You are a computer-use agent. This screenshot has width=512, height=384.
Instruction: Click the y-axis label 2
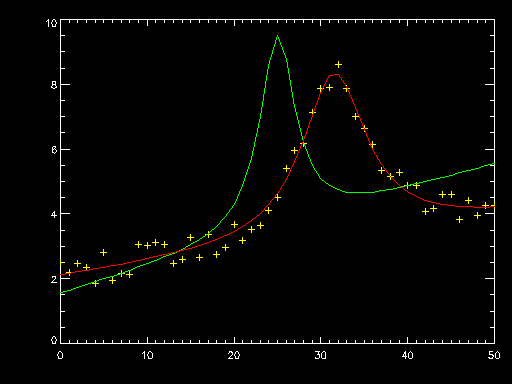click(x=54, y=279)
